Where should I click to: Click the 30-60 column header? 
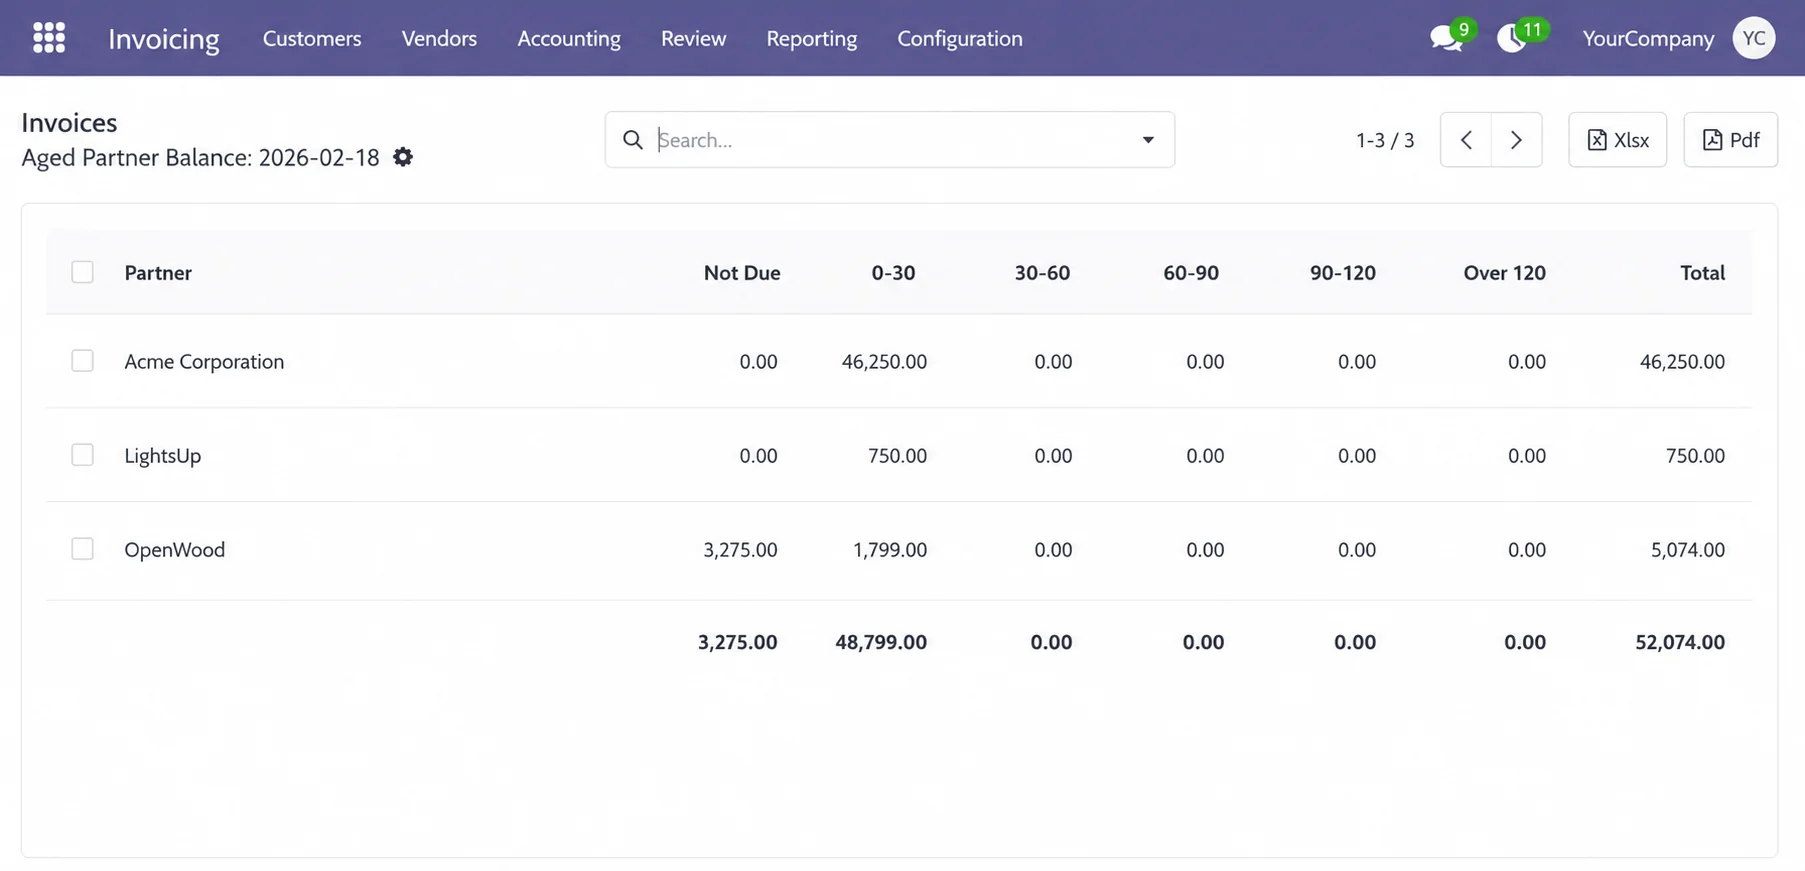(x=1042, y=272)
